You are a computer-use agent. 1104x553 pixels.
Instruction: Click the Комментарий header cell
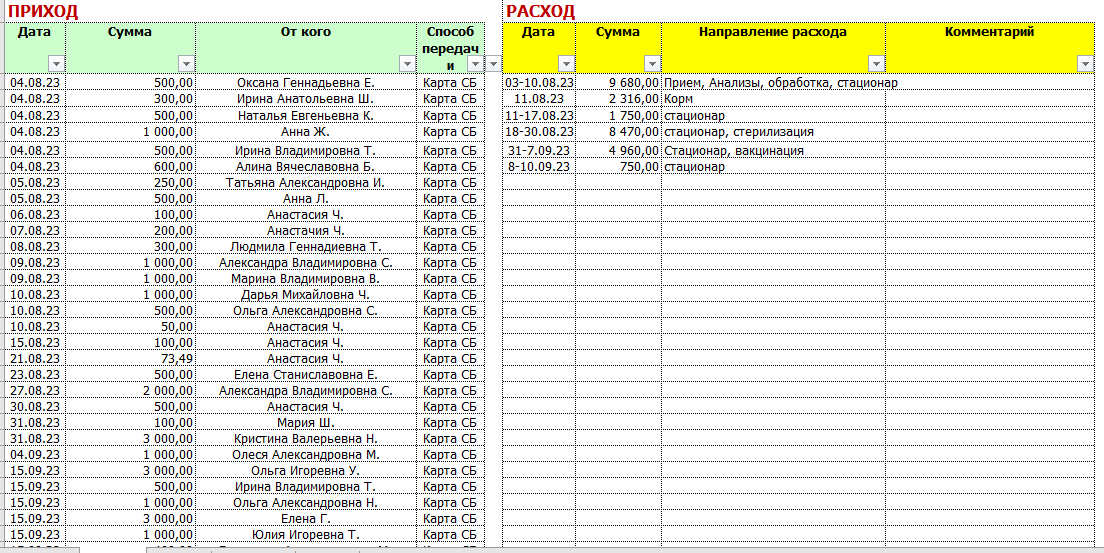[x=989, y=47]
